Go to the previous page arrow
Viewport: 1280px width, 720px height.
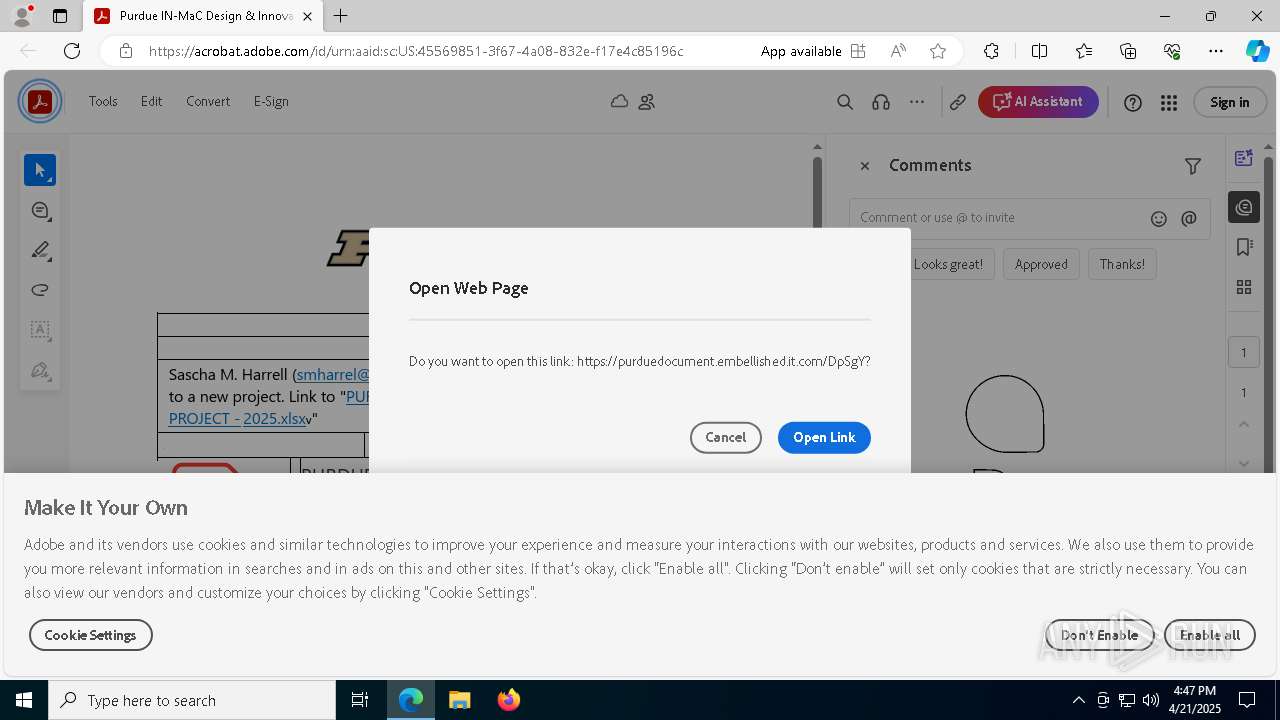click(1244, 424)
